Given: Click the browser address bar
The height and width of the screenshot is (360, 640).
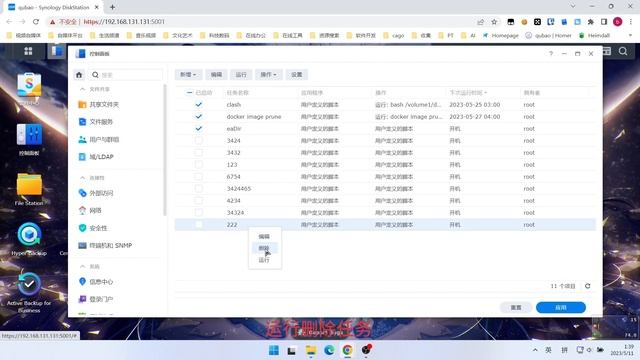Looking at the screenshot, I should pos(261,22).
